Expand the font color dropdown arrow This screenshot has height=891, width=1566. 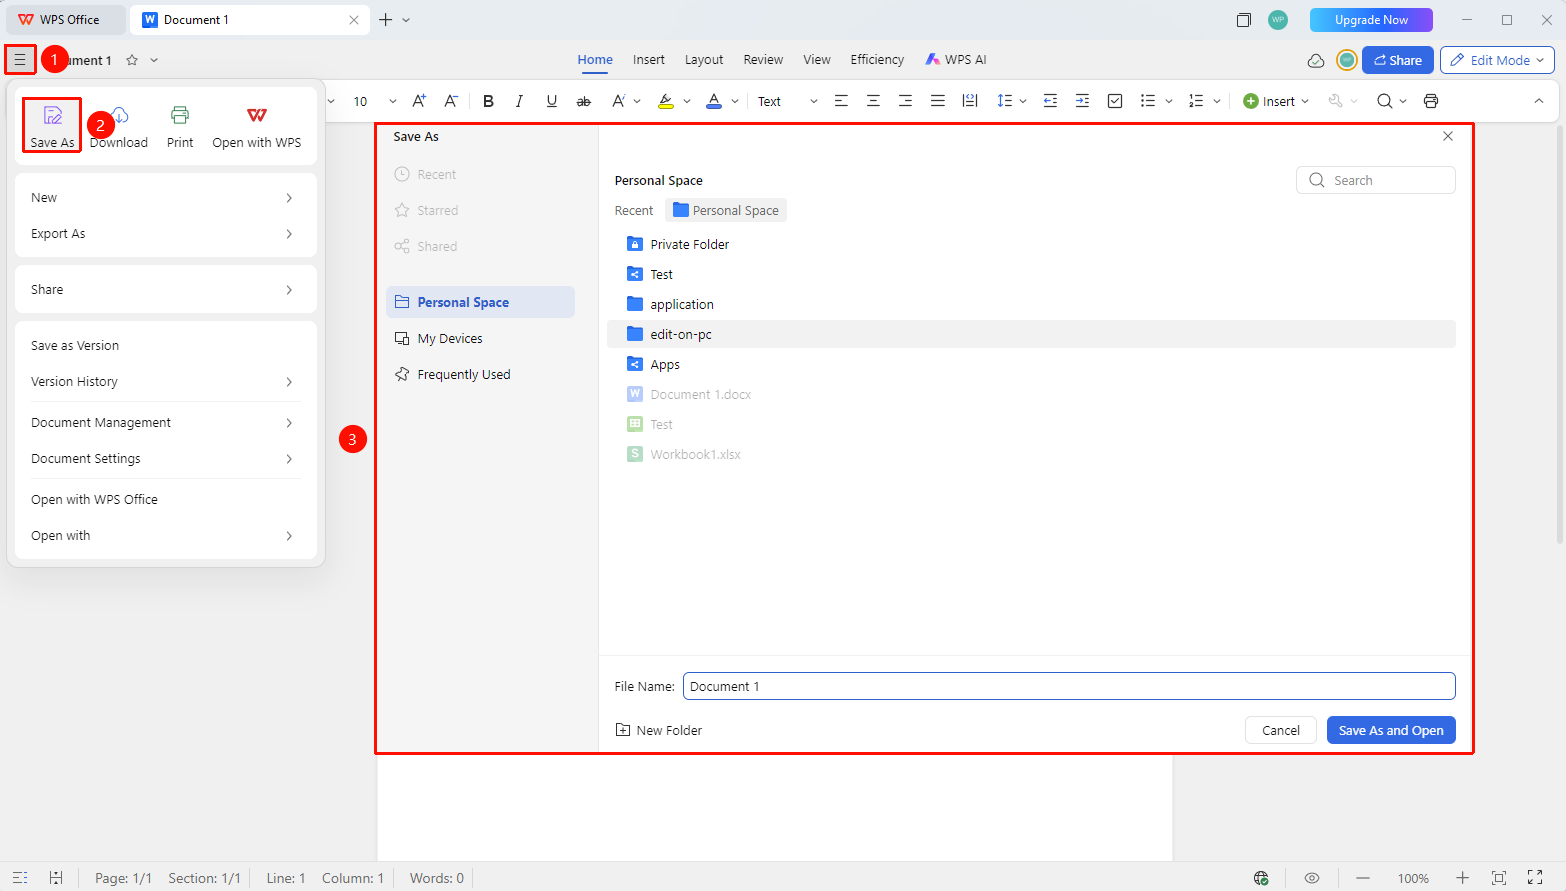pyautogui.click(x=735, y=101)
